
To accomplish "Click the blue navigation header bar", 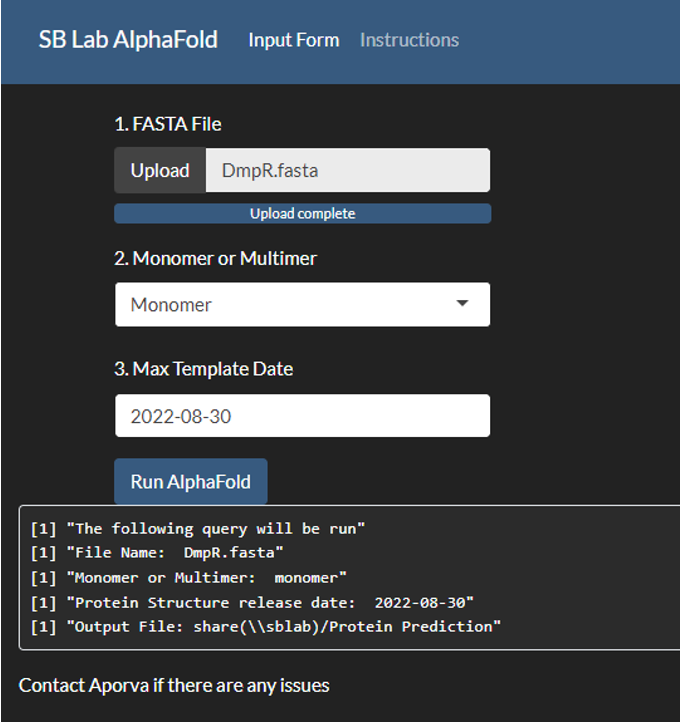I will coord(570,40).
